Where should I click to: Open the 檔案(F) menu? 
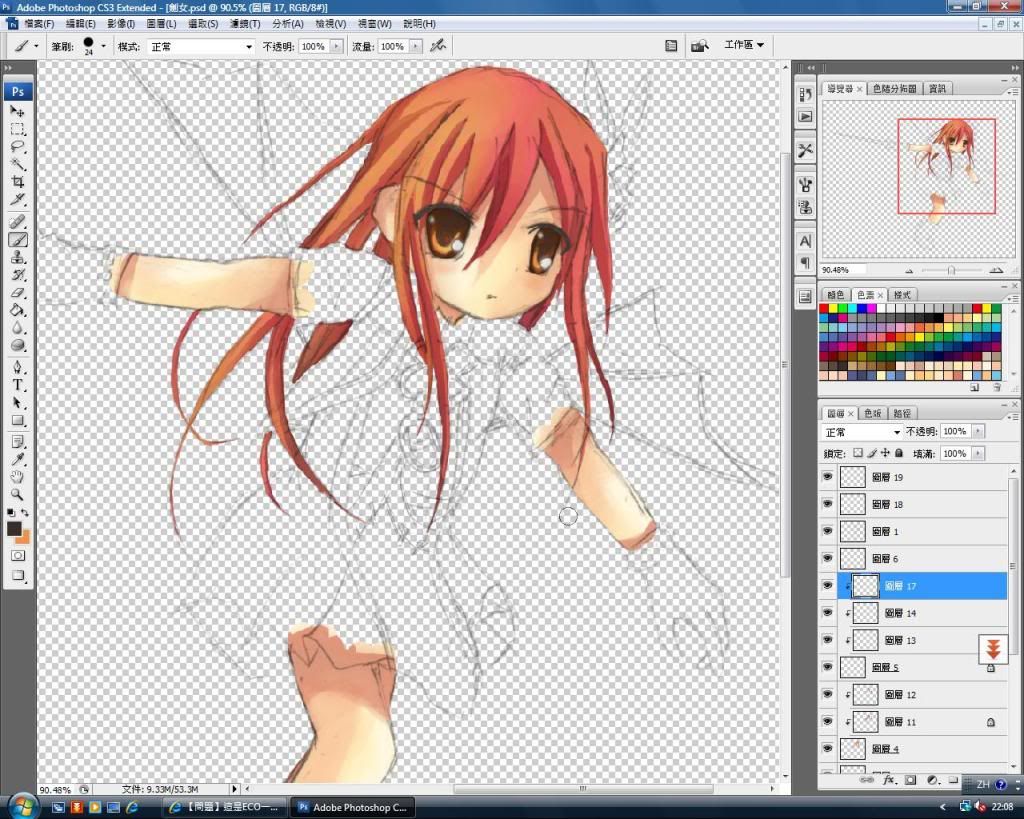coord(39,24)
